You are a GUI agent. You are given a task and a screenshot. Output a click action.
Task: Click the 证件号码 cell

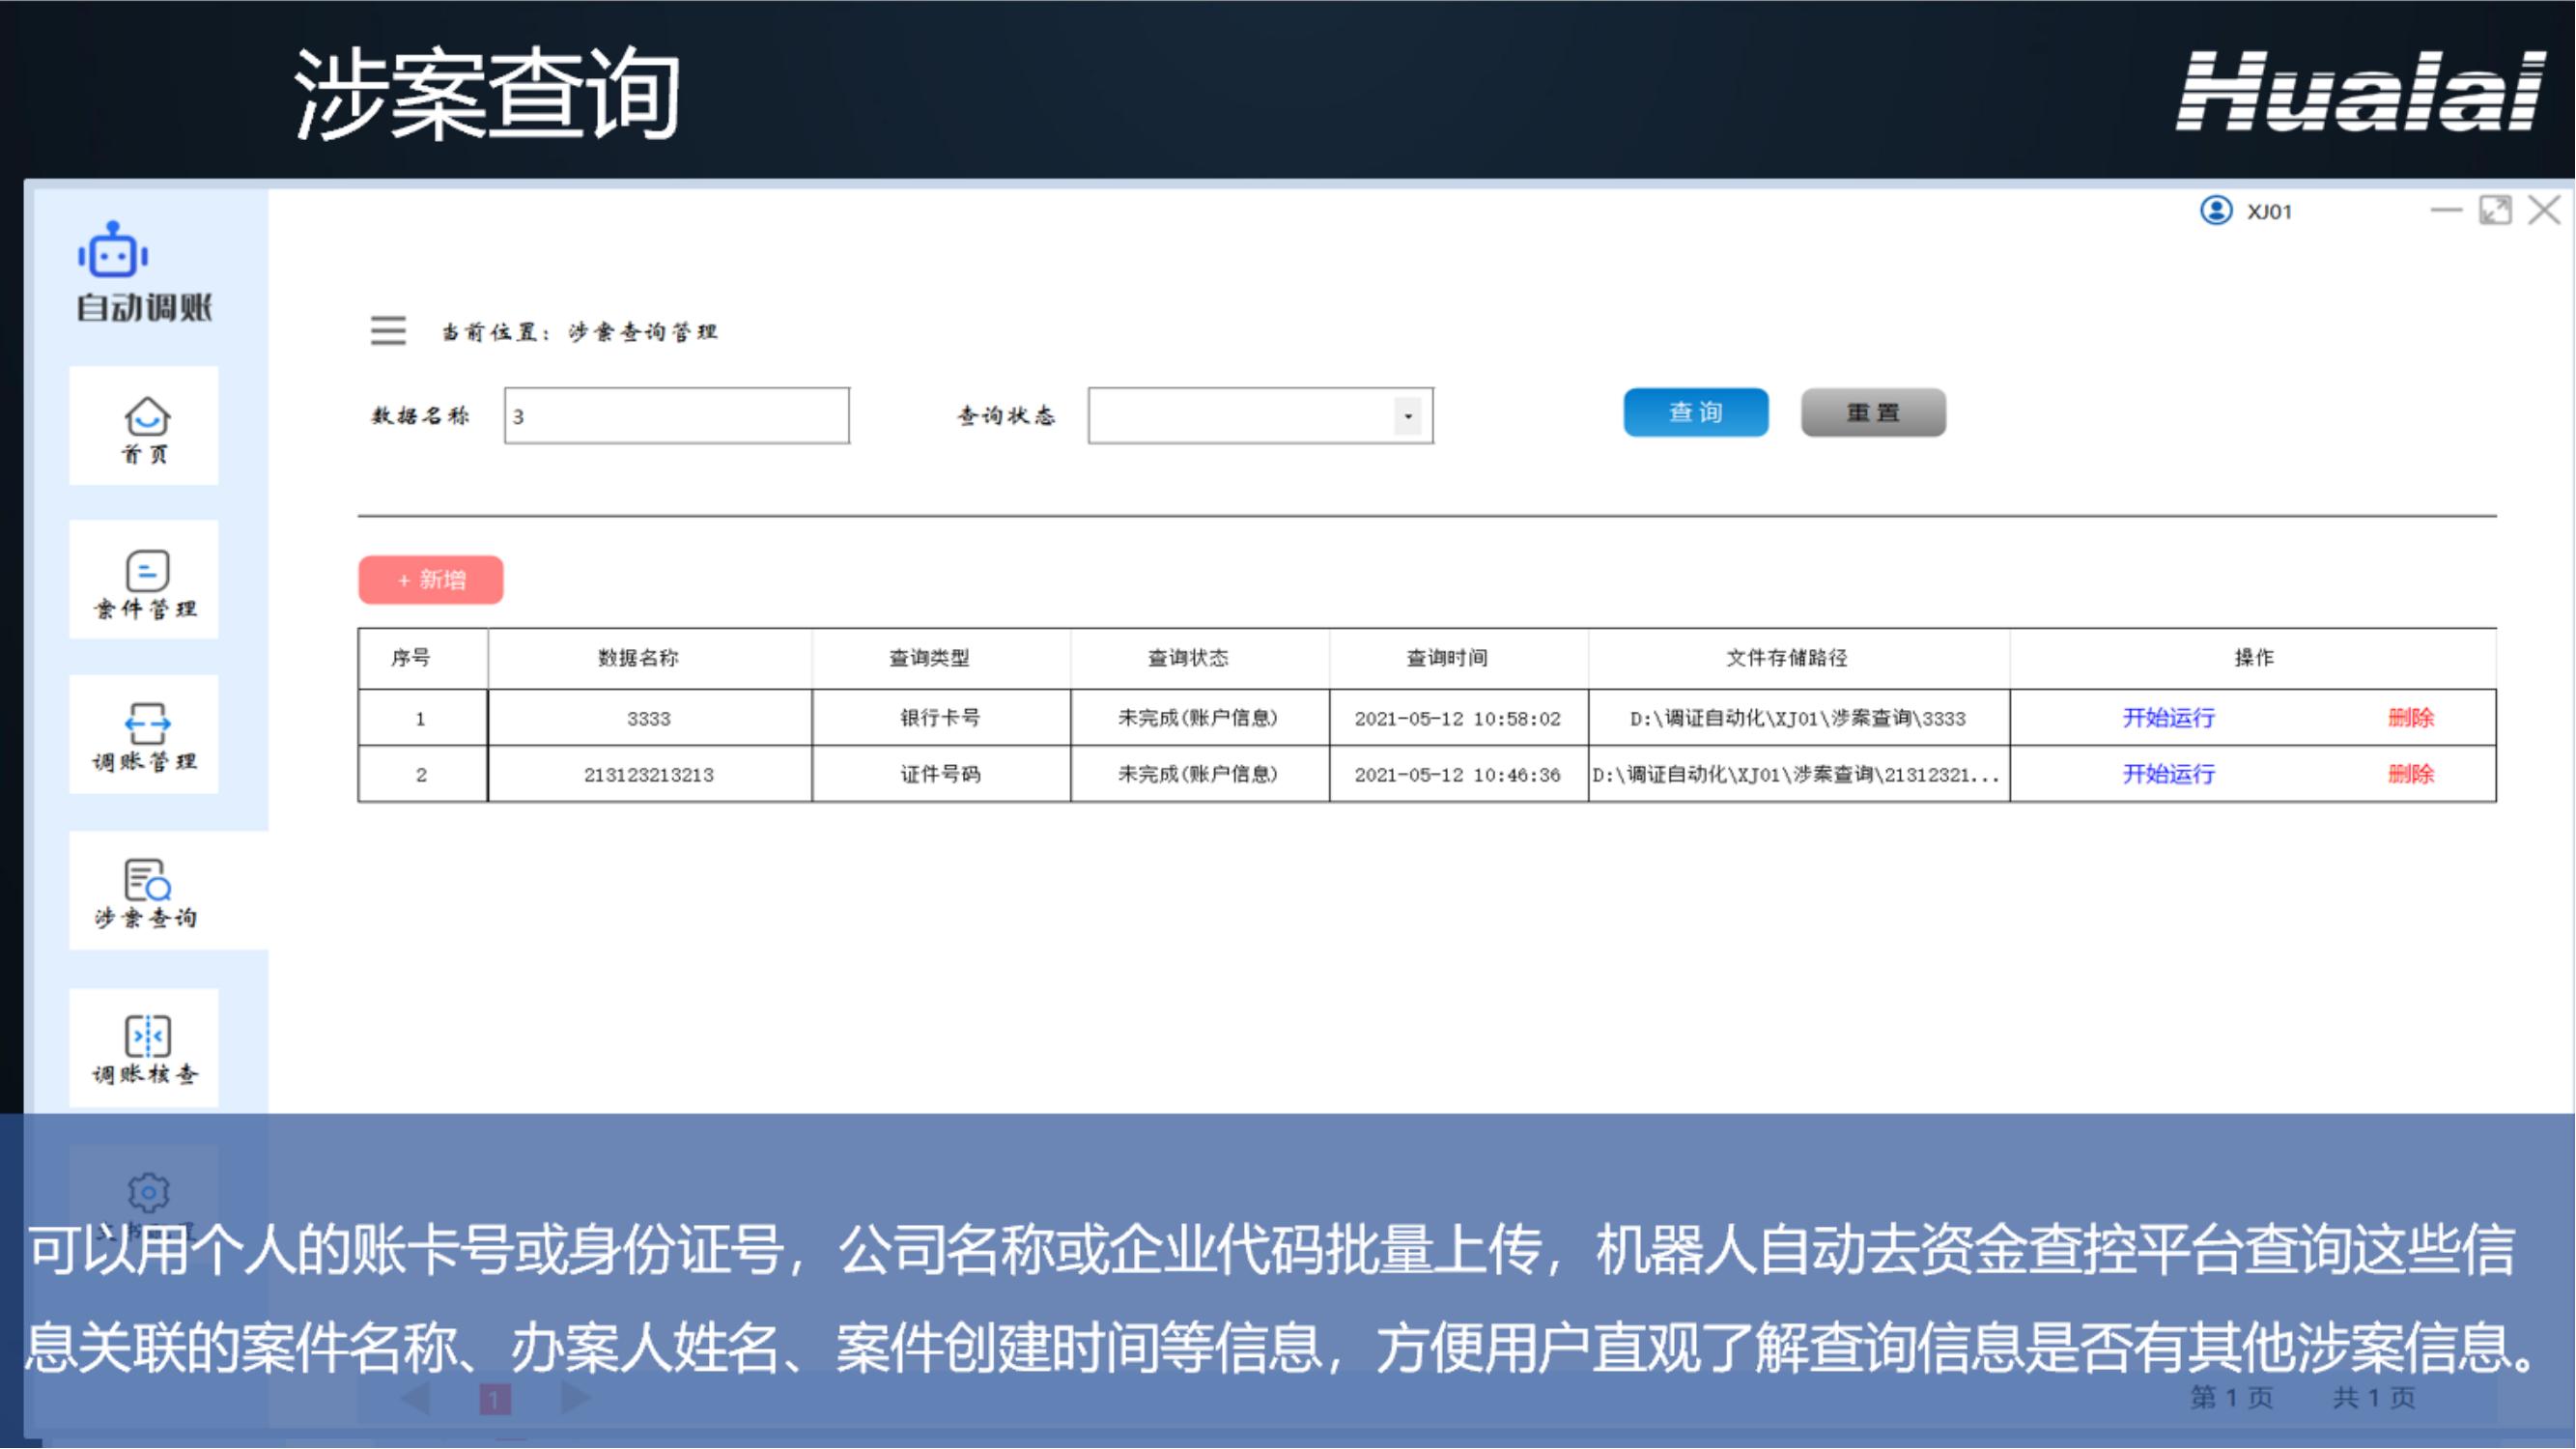pyautogui.click(x=941, y=775)
